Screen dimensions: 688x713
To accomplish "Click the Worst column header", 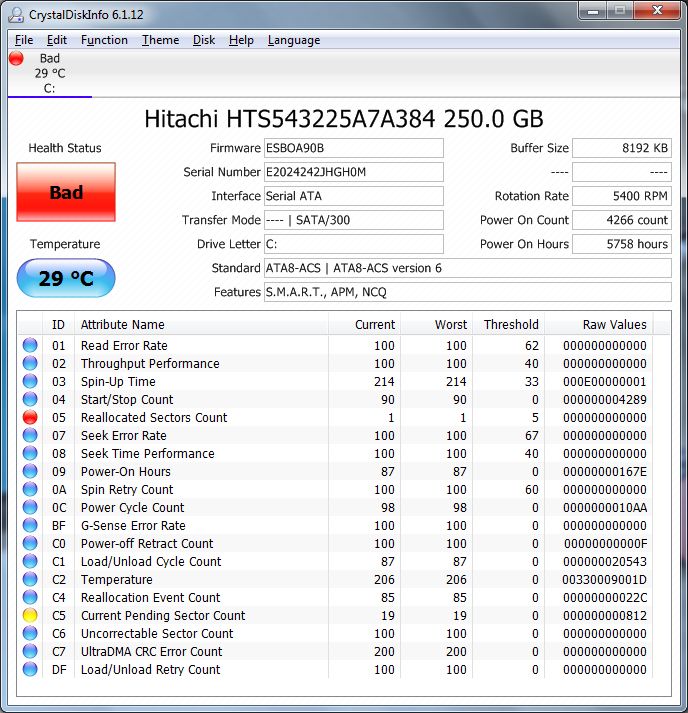I will [x=437, y=325].
